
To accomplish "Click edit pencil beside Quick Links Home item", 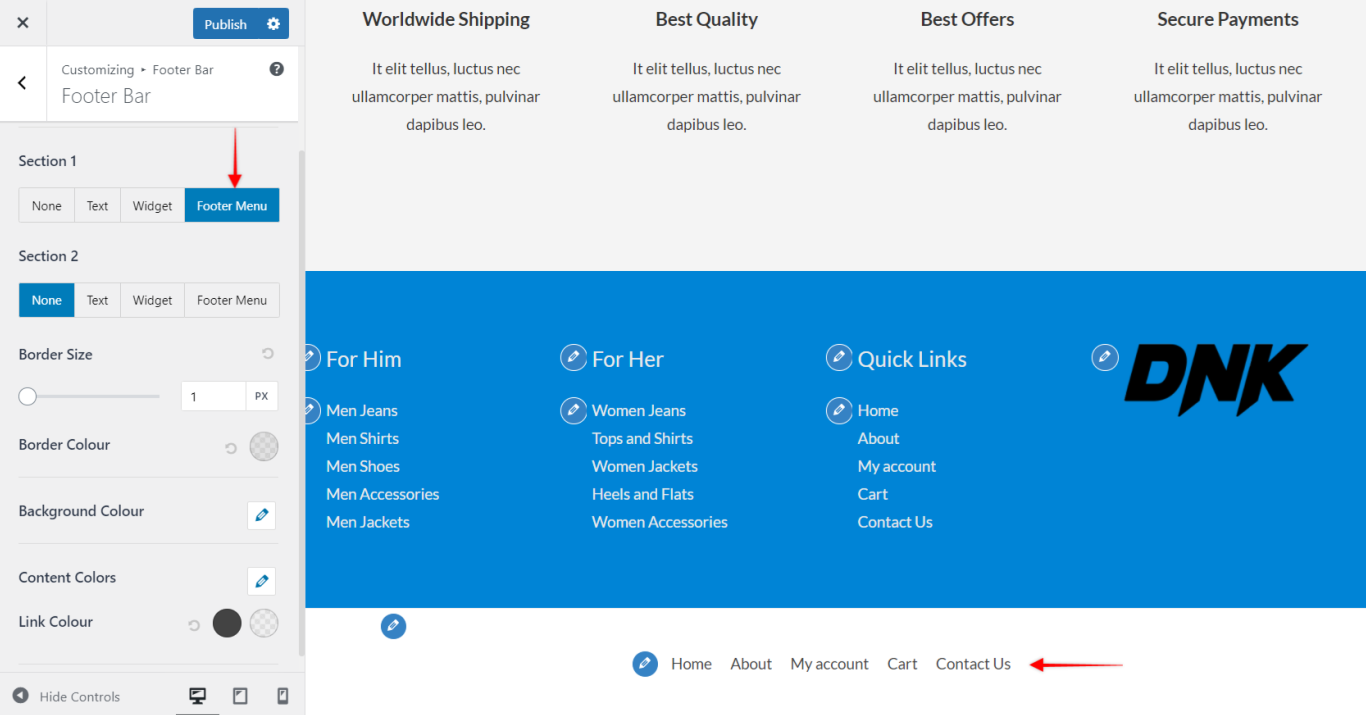I will tap(839, 410).
